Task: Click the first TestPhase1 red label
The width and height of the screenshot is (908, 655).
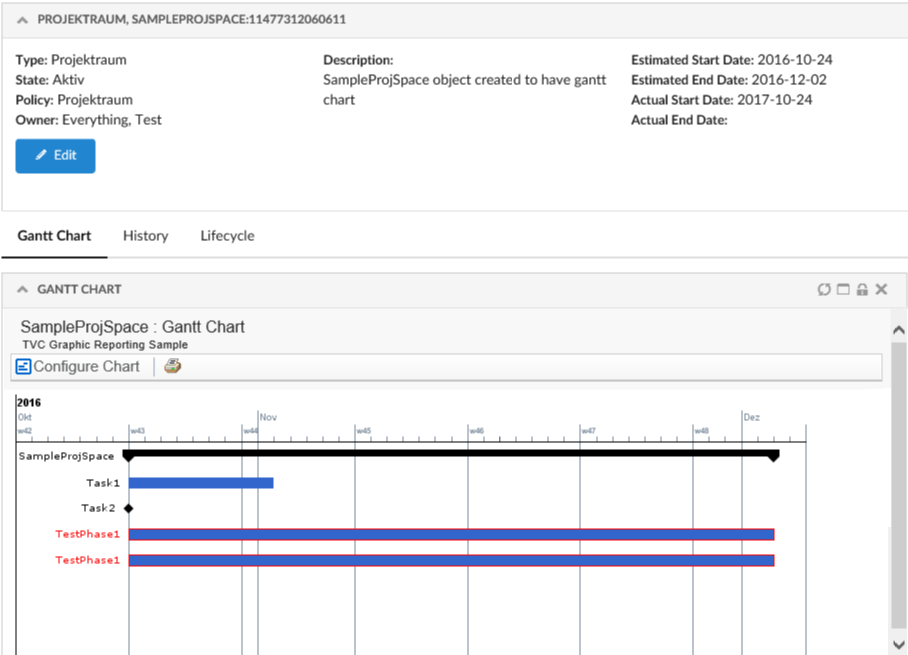Action: tap(87, 534)
